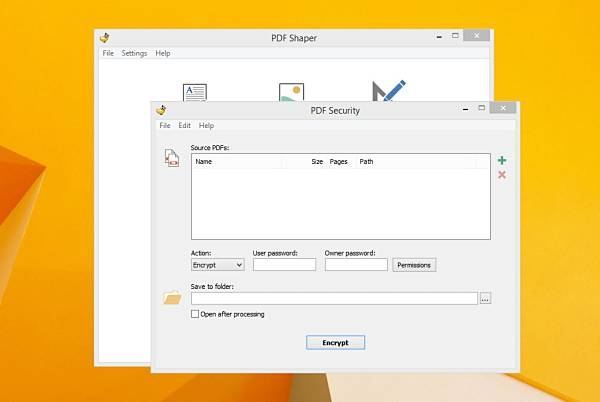Open Help menu in PDF Security
This screenshot has width=600, height=402.
point(206,125)
